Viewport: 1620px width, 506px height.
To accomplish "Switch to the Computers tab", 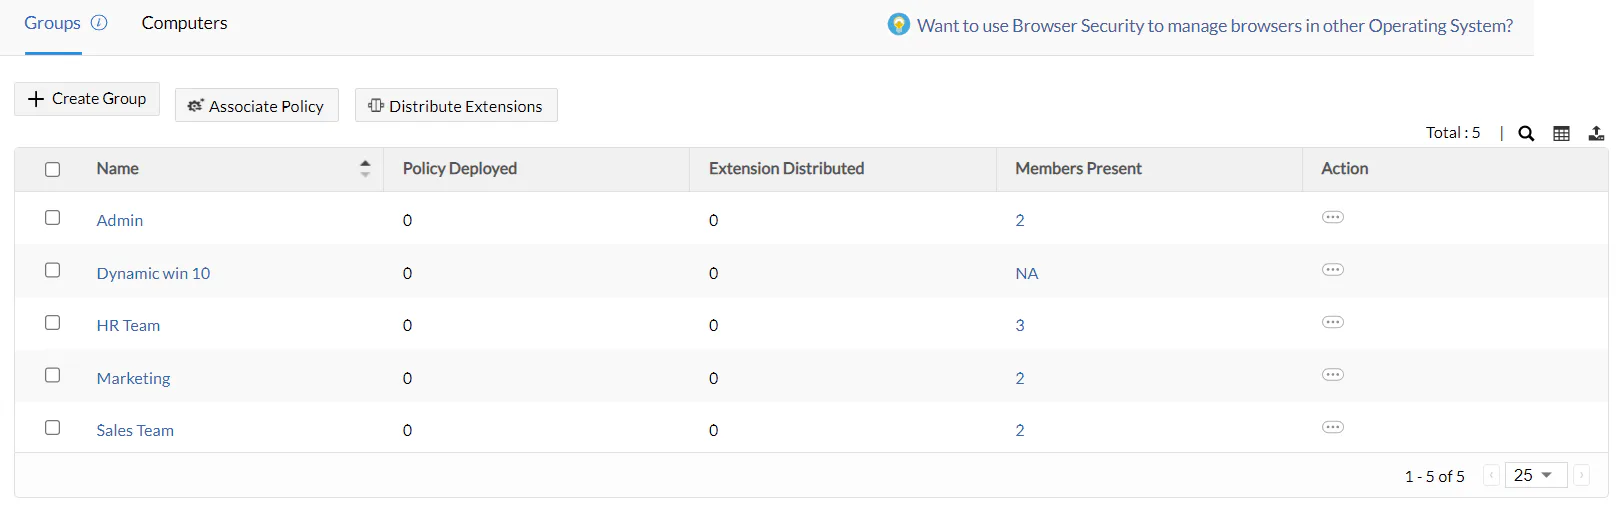I will coord(184,23).
